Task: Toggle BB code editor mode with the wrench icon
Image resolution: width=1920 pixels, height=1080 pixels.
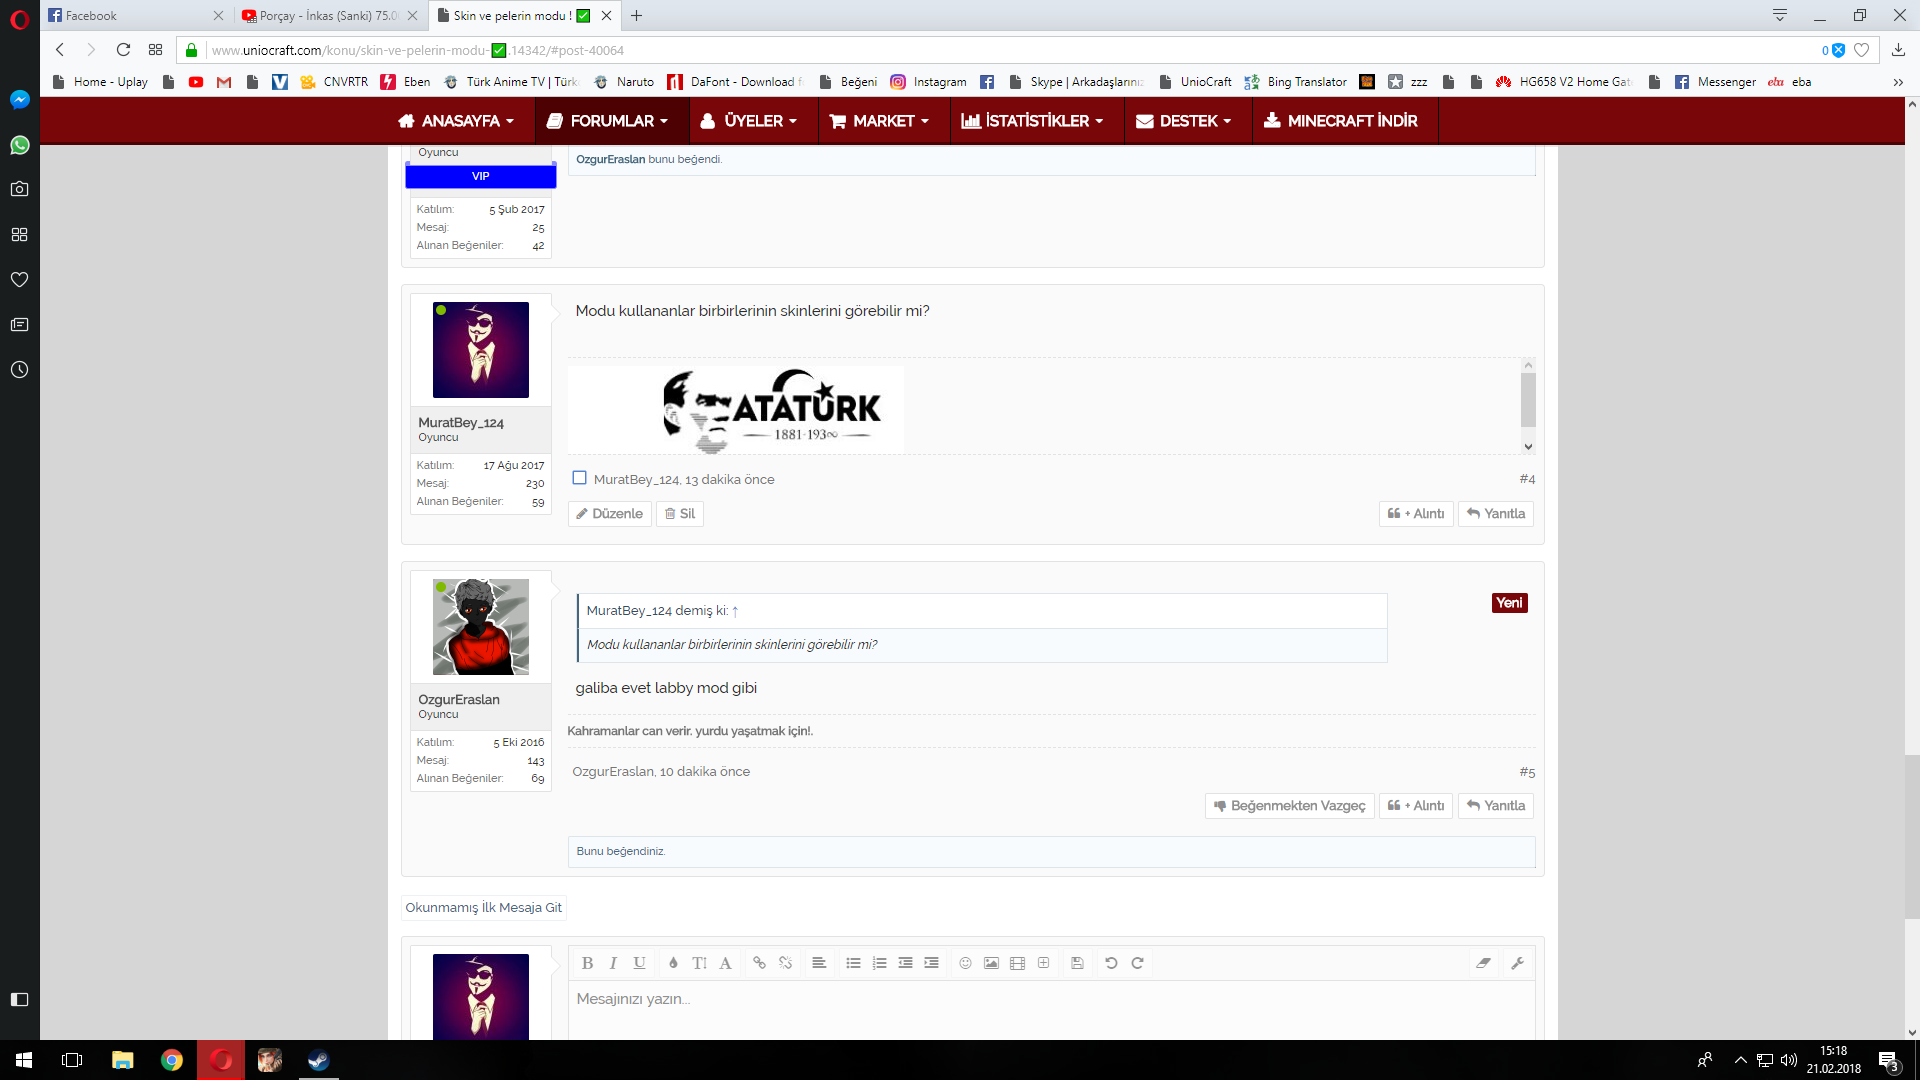Action: click(1517, 963)
